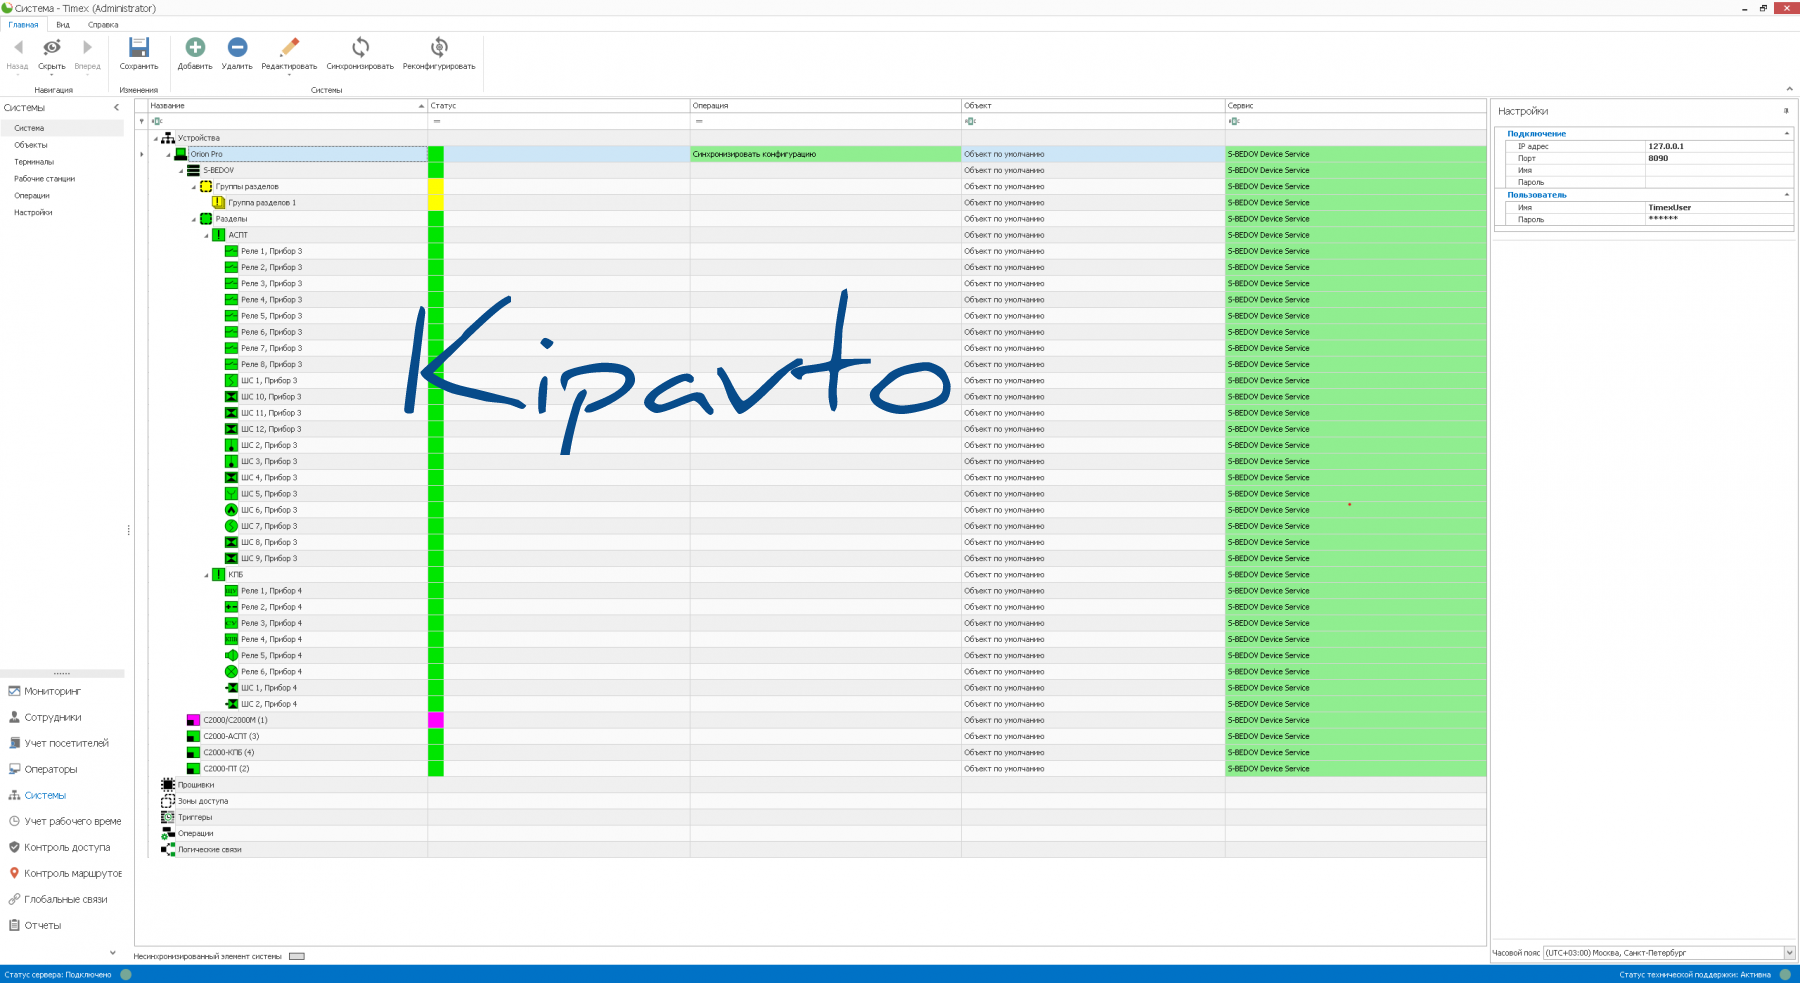Screen dimensions: 1800x983
Task: Open the time zone dropdown
Action: click(x=1789, y=953)
